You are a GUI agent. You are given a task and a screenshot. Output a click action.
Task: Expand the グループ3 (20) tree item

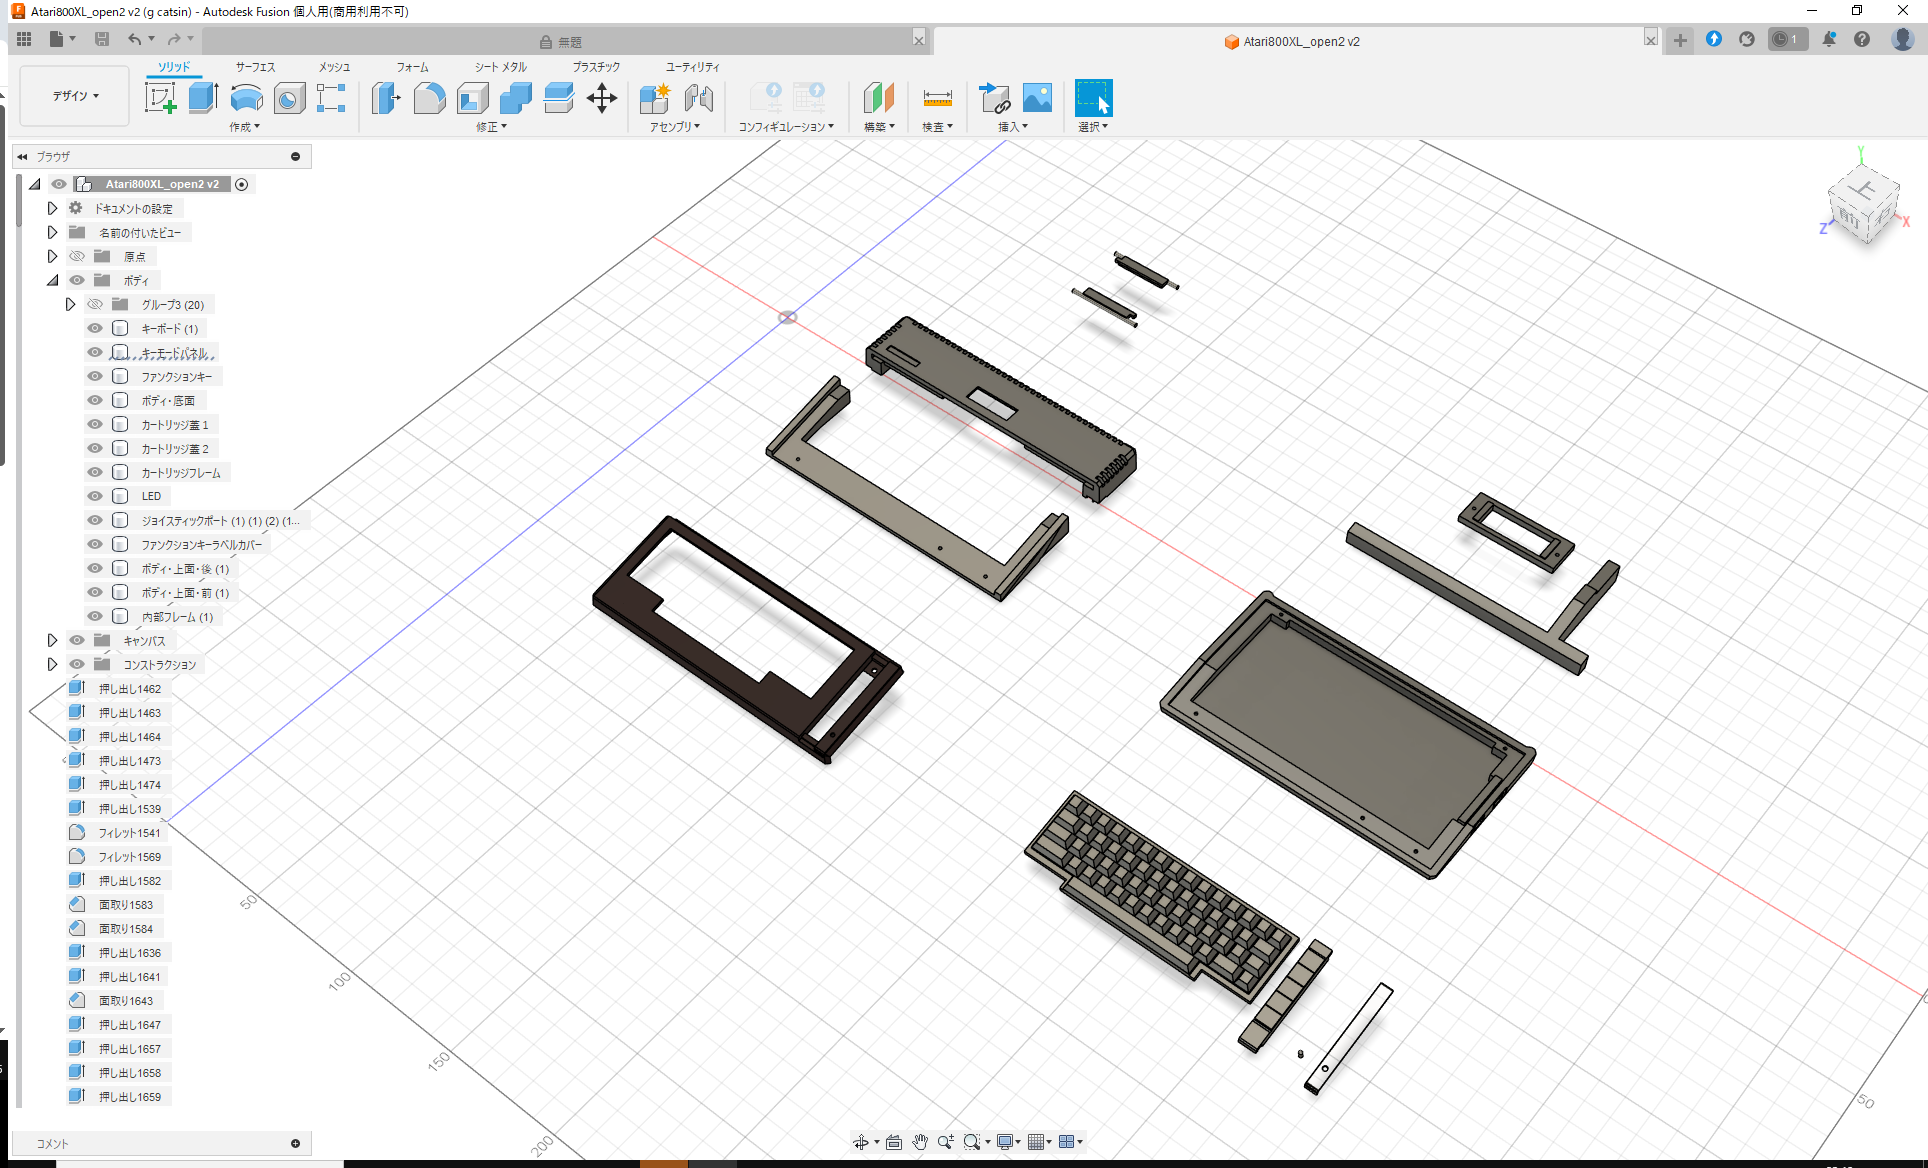click(70, 304)
